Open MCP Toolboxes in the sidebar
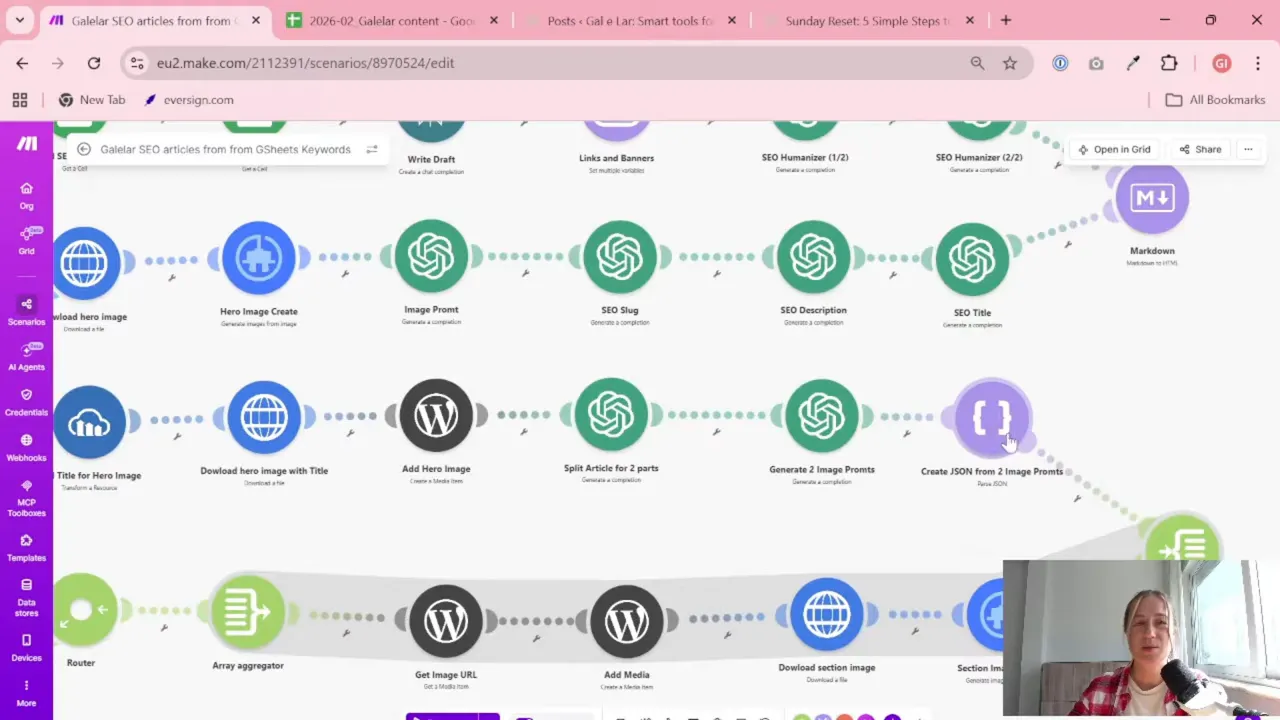The height and width of the screenshot is (720, 1280). click(26, 498)
